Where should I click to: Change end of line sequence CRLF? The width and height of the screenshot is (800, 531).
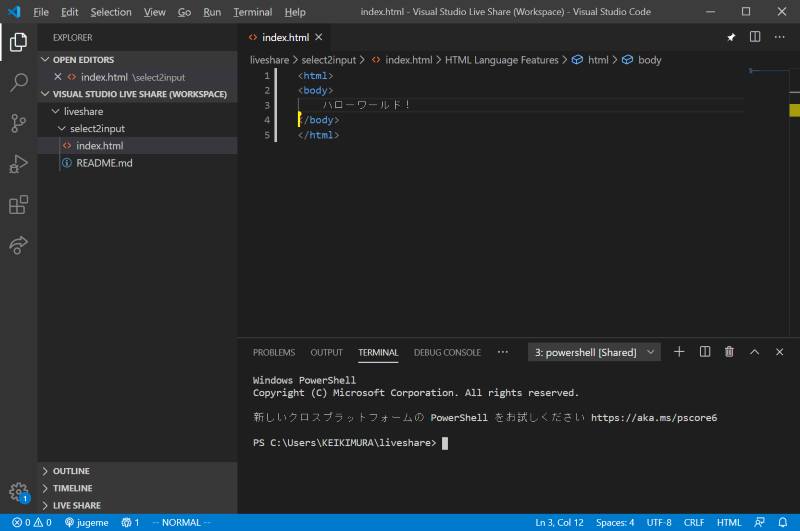[694, 522]
